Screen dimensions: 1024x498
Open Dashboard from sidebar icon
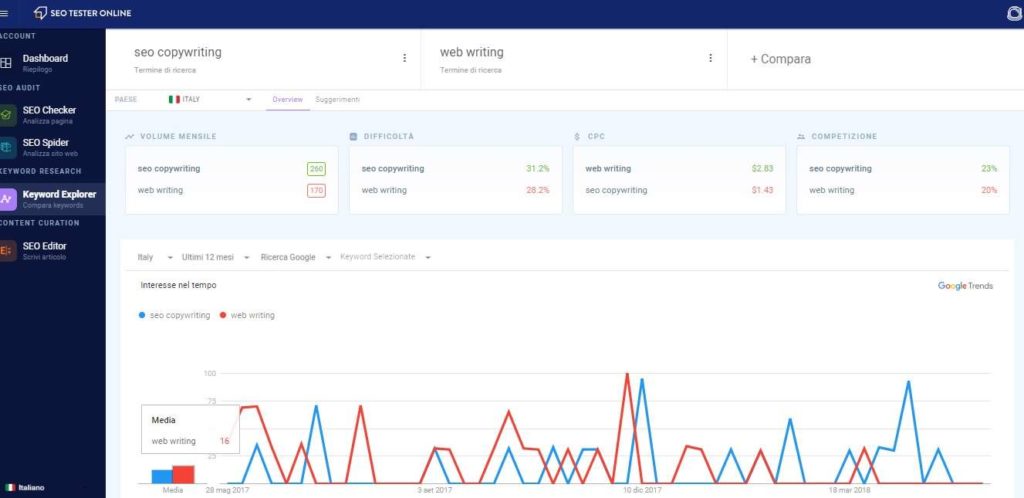pyautogui.click(x=7, y=63)
